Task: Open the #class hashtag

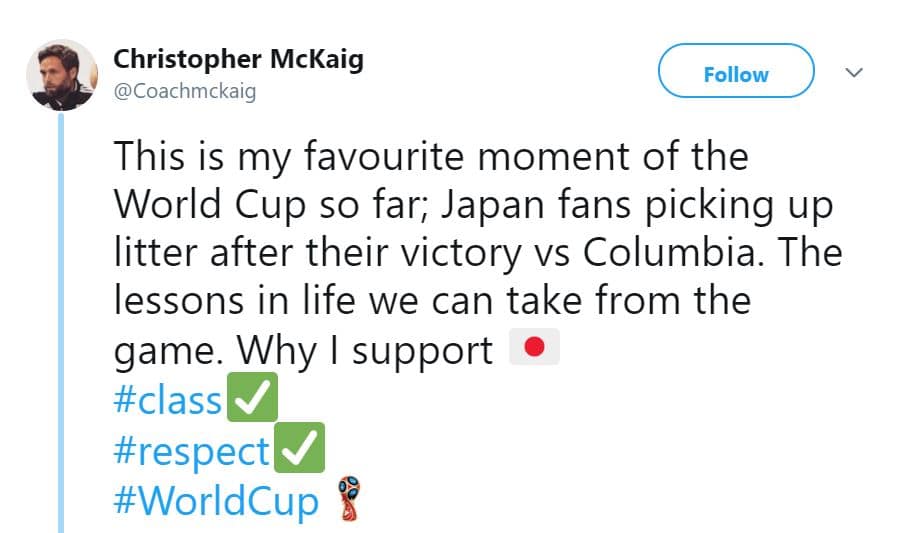Action: pyautogui.click(x=168, y=400)
